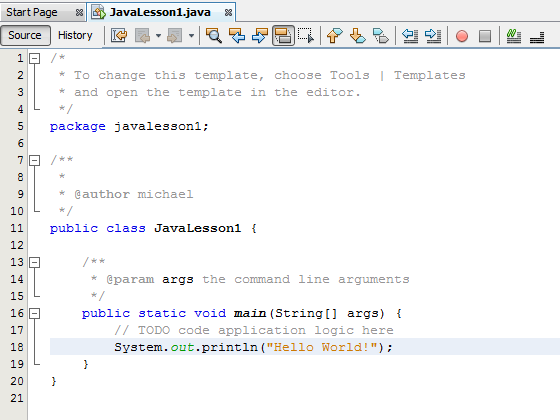
Task: Collapse Javadoc fold at line 7
Action: (x=34, y=160)
